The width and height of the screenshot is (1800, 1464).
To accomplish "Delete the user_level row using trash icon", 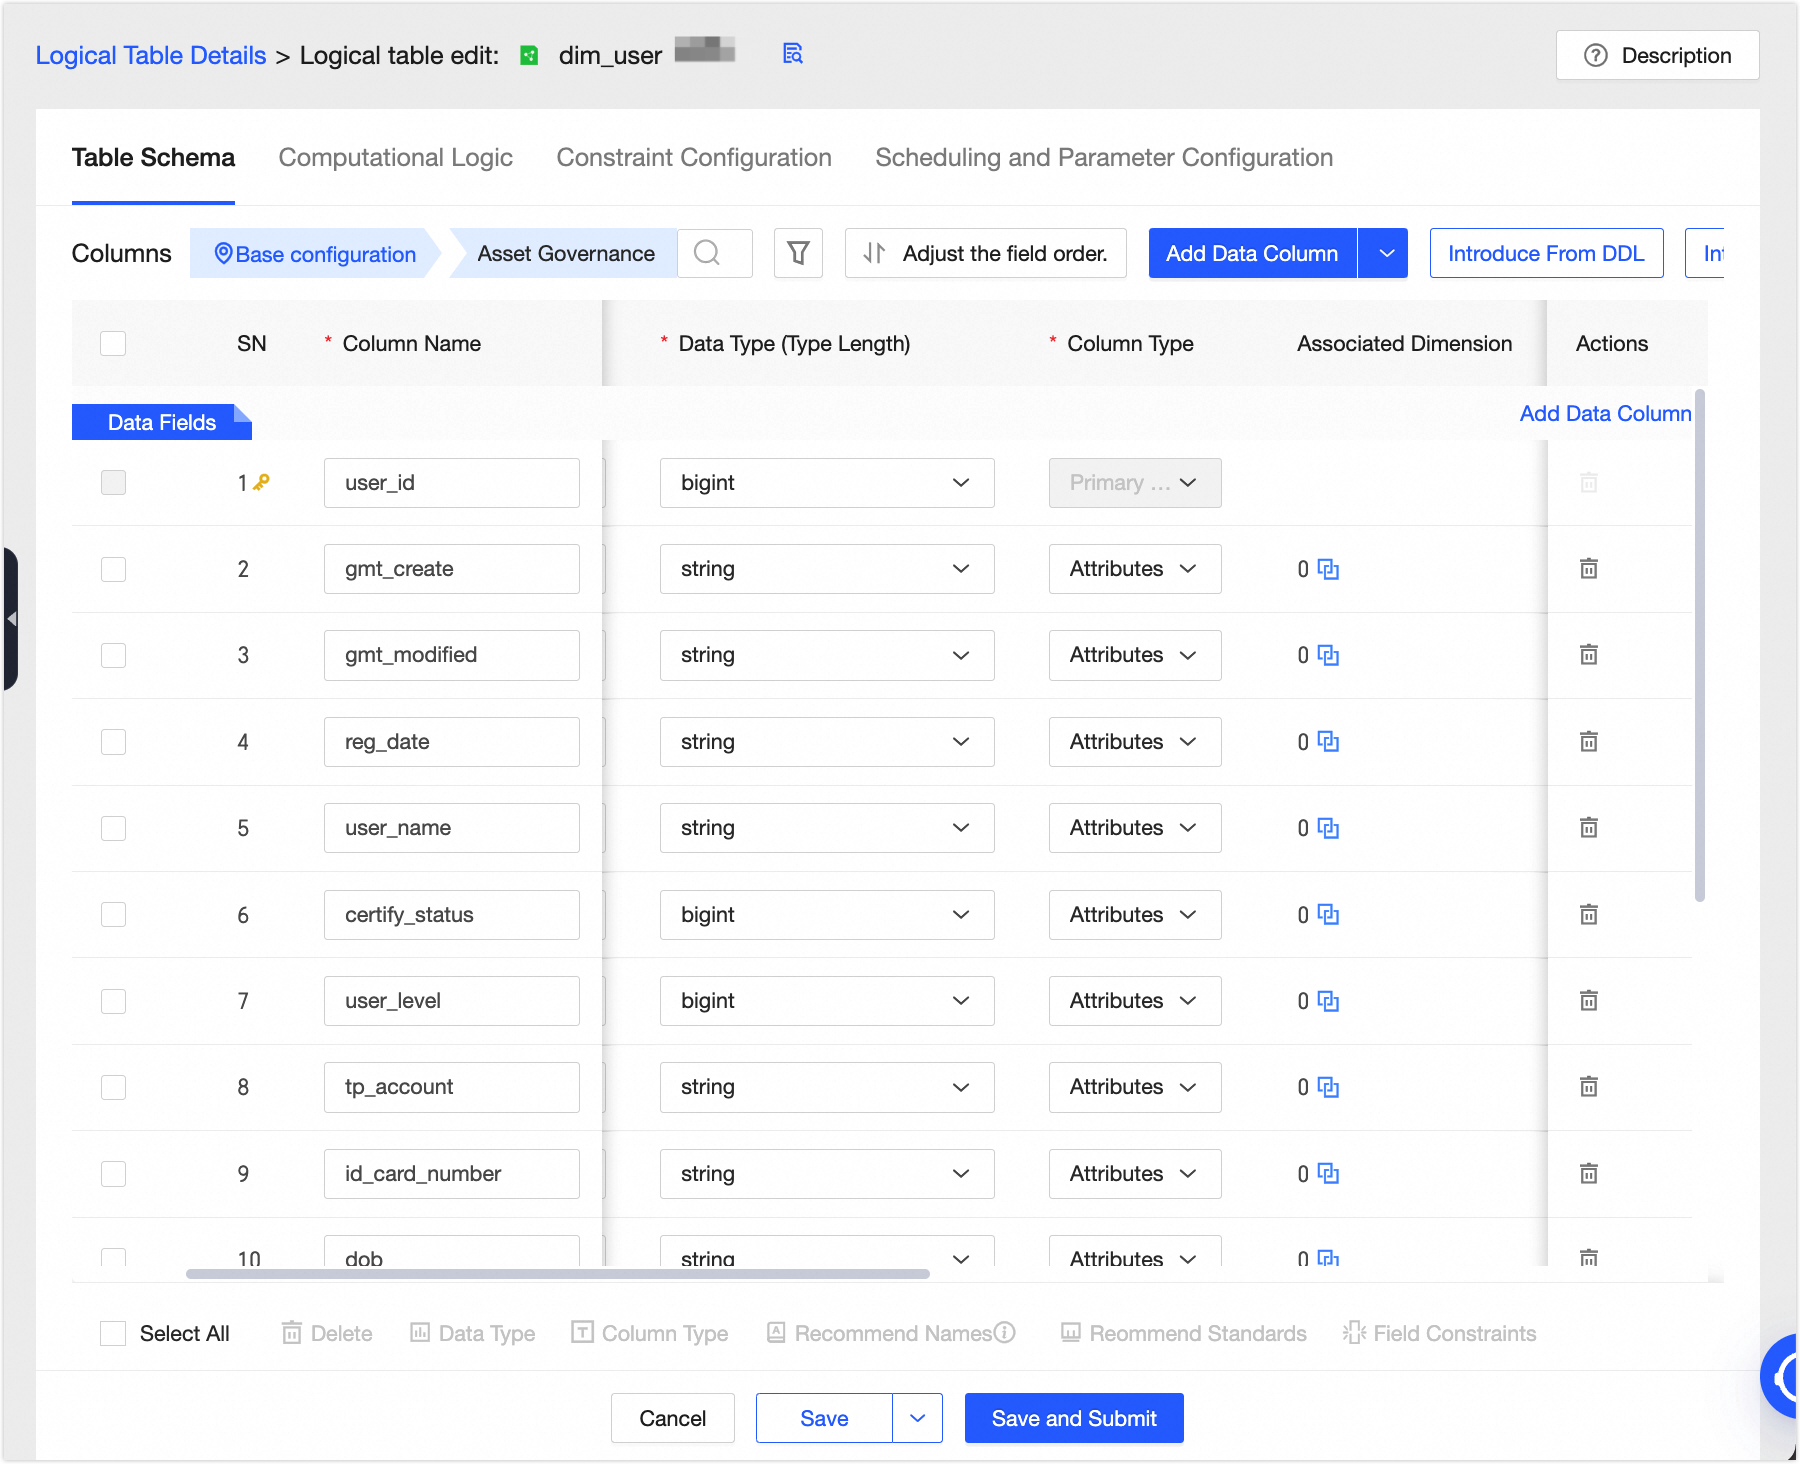I will pos(1588,1001).
